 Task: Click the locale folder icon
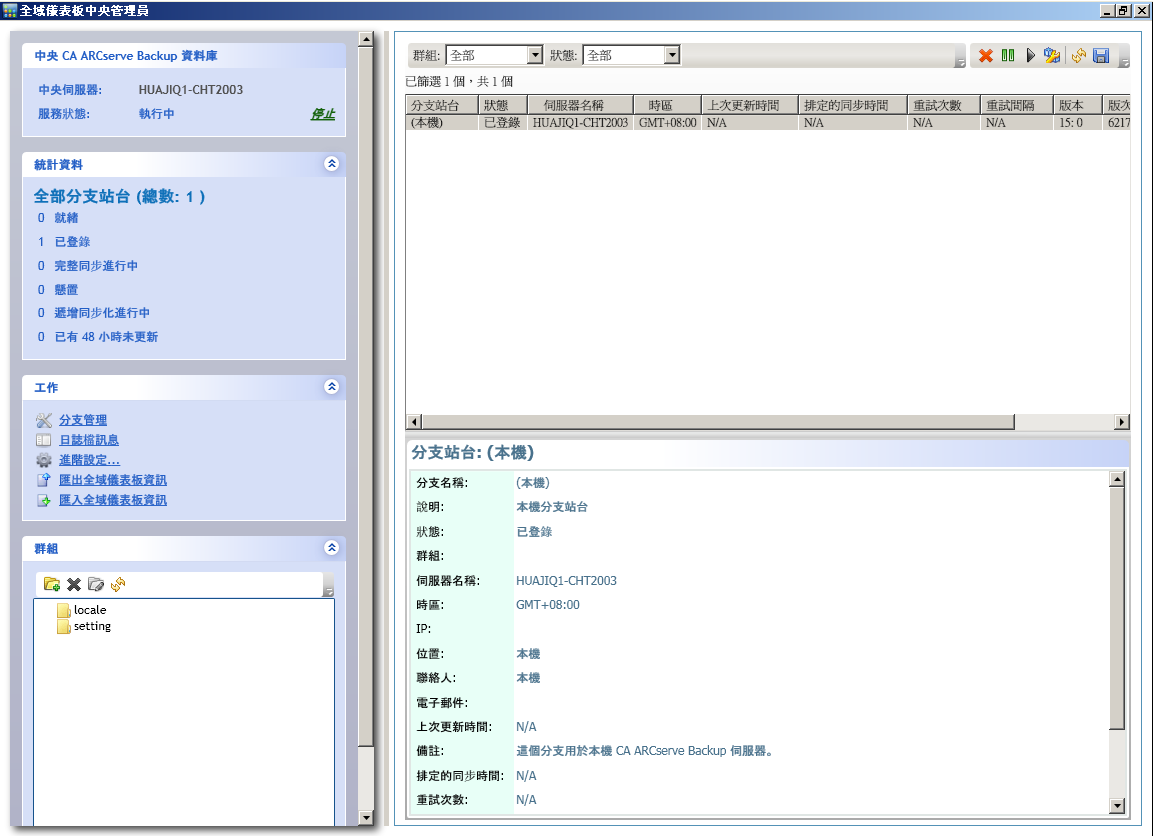pos(64,610)
